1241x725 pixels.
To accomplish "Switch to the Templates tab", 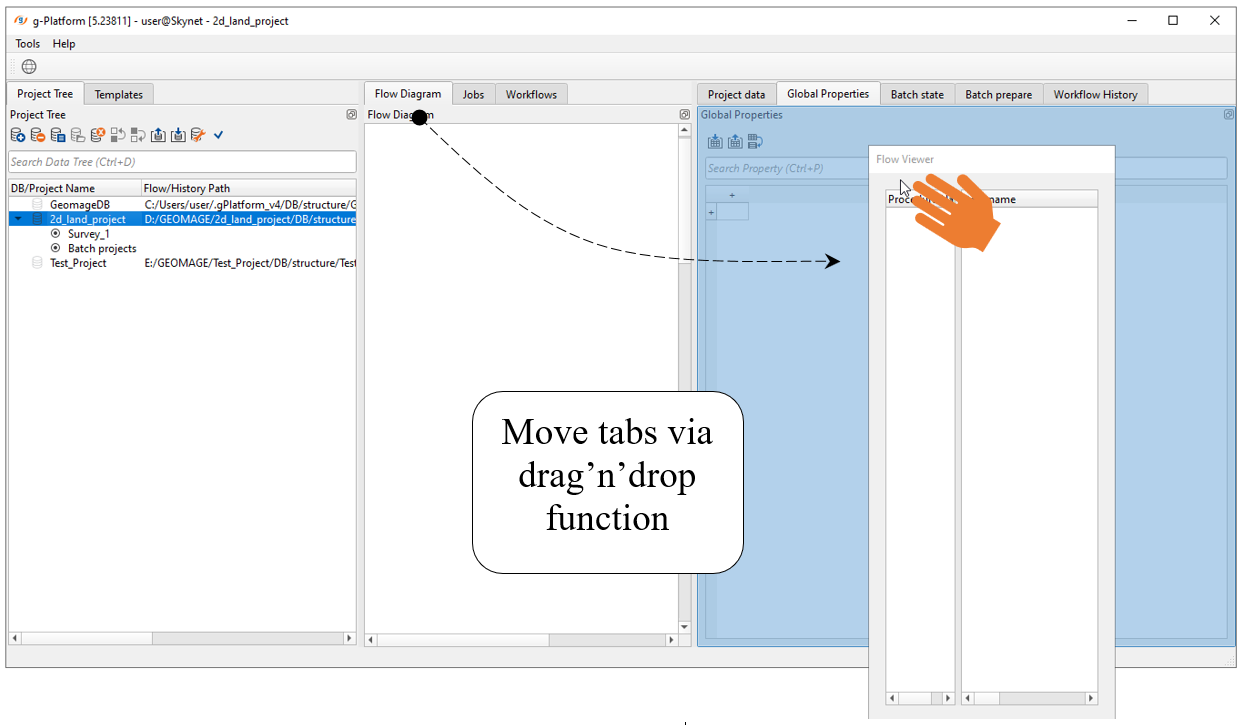I will coord(119,95).
